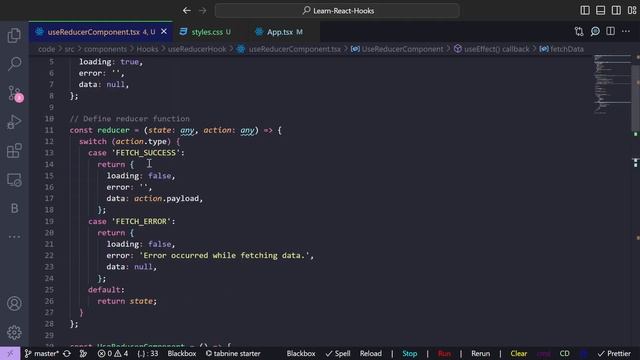Close the useReducerComponent.tsx tab

[164, 31]
